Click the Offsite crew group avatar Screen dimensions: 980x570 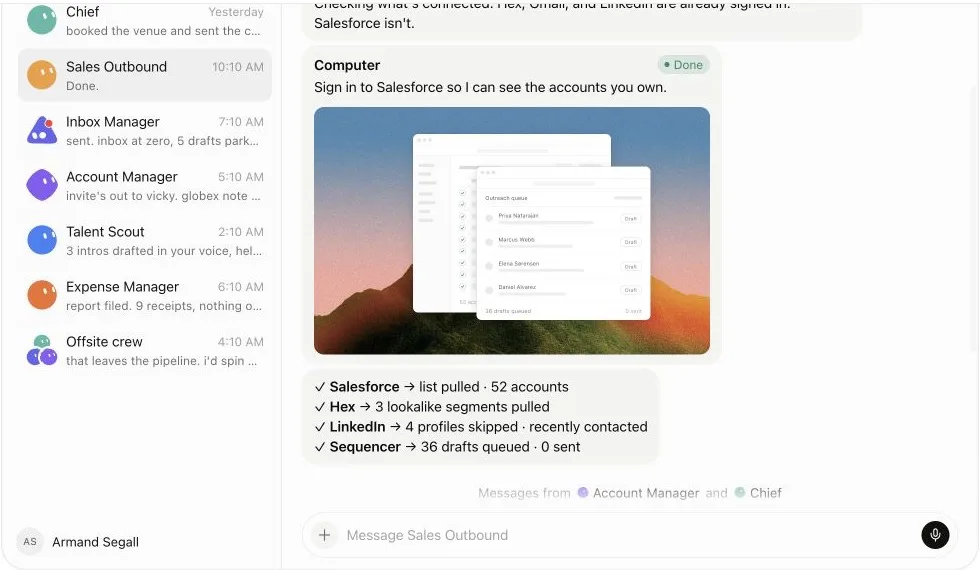tap(42, 350)
